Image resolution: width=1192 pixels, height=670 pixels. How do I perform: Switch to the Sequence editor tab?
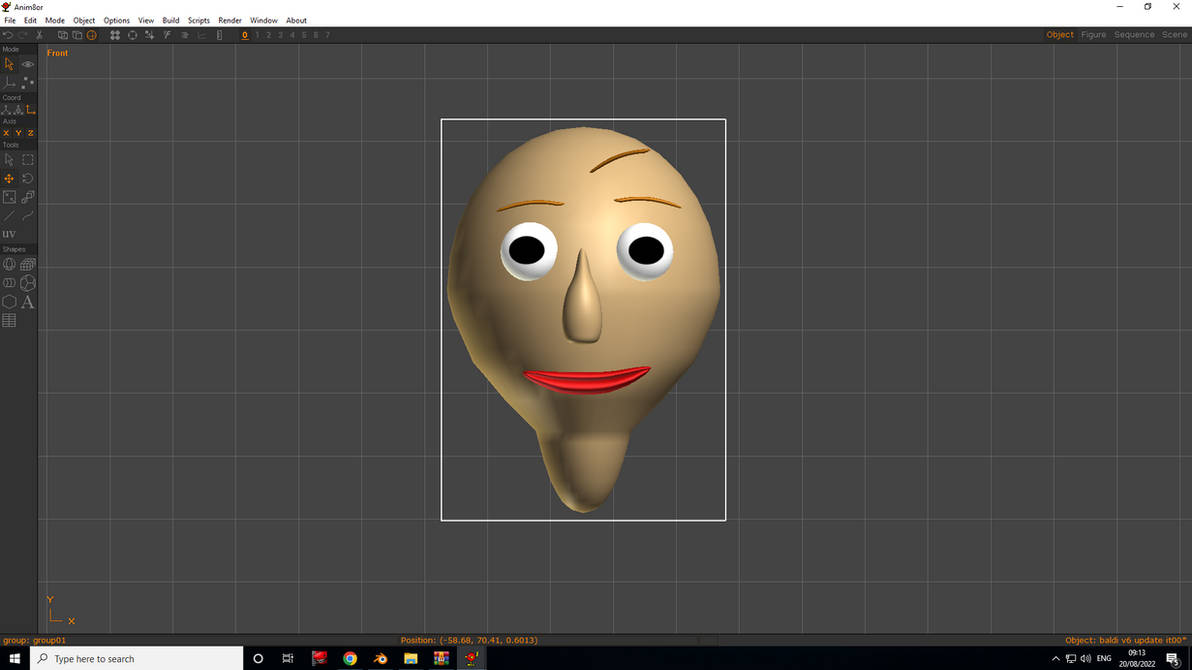(x=1134, y=35)
